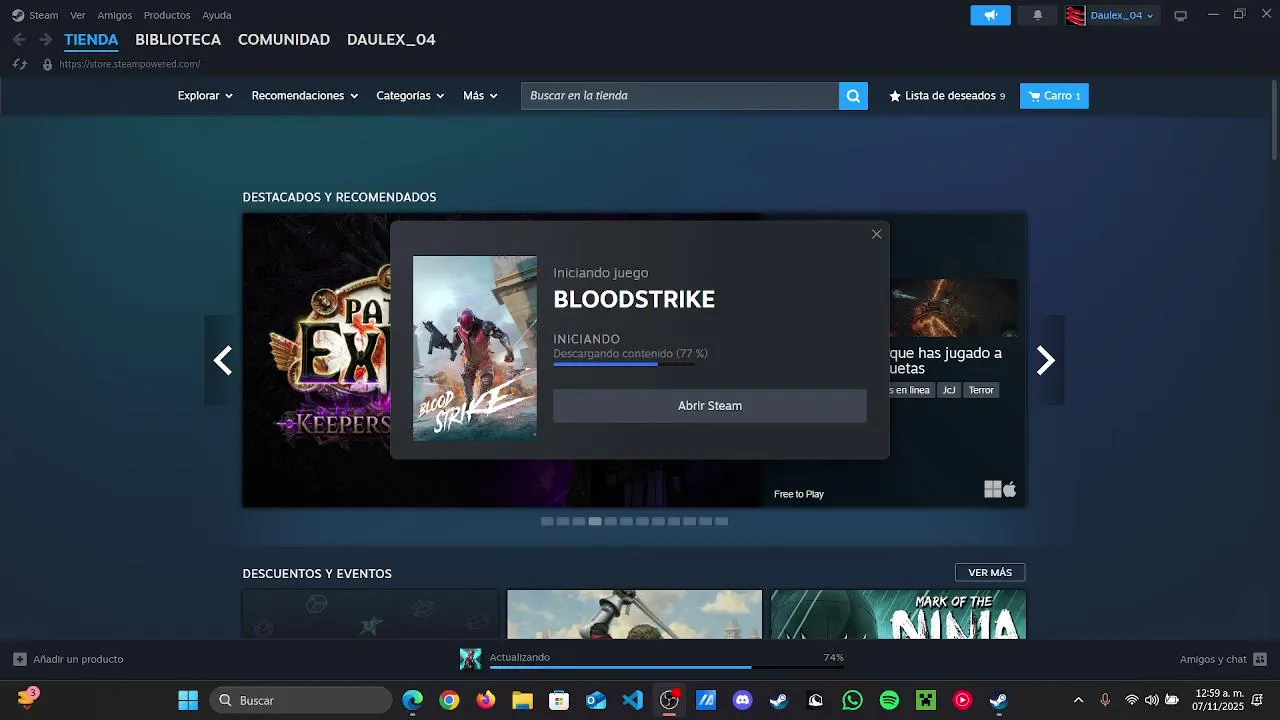Switch to the DAULEX_04 profile tab
The image size is (1280, 720).
click(391, 40)
